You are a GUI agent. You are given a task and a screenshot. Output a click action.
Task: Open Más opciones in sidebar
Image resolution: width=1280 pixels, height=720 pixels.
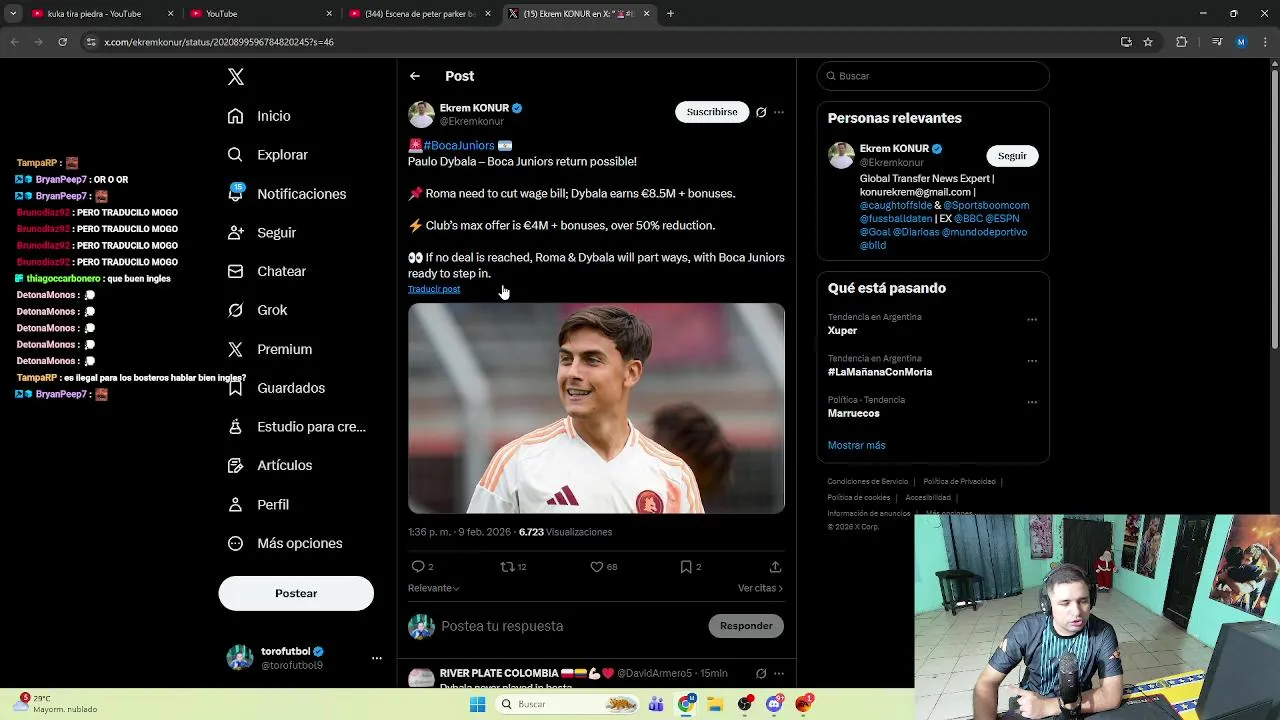click(x=284, y=543)
